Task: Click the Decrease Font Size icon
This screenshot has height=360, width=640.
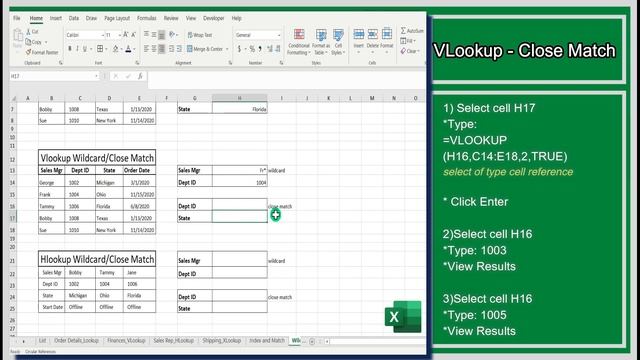Action: click(133, 35)
